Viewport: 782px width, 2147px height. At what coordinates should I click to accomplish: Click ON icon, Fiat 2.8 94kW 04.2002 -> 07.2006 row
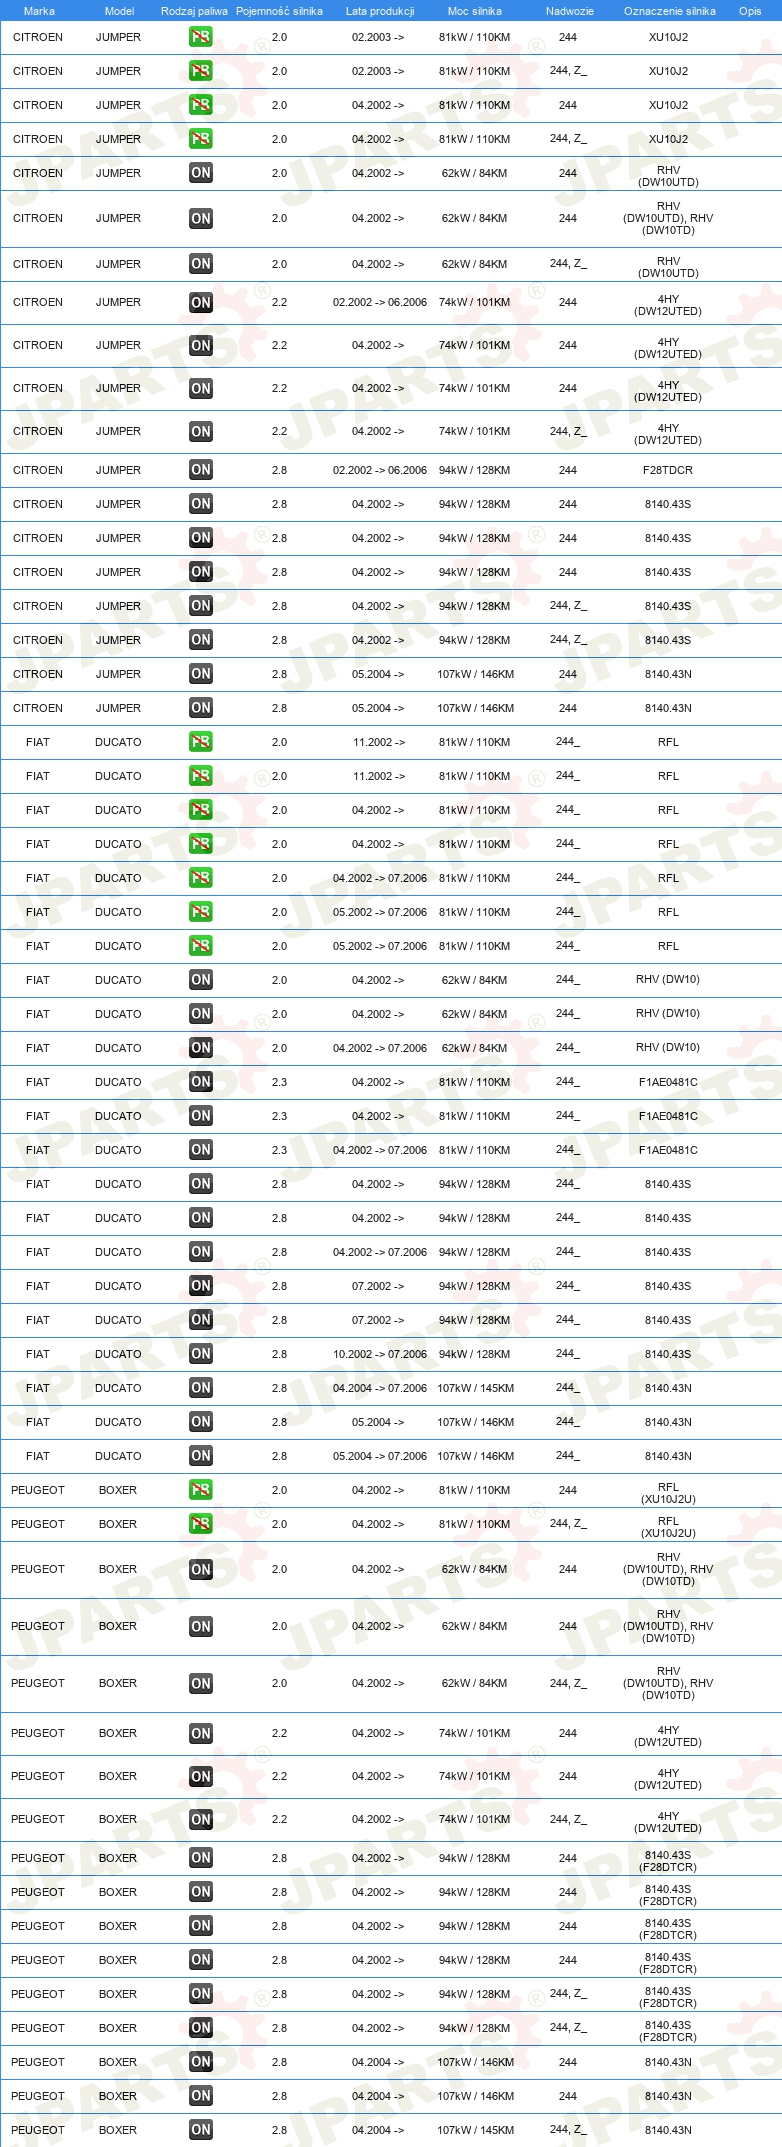pyautogui.click(x=201, y=1252)
